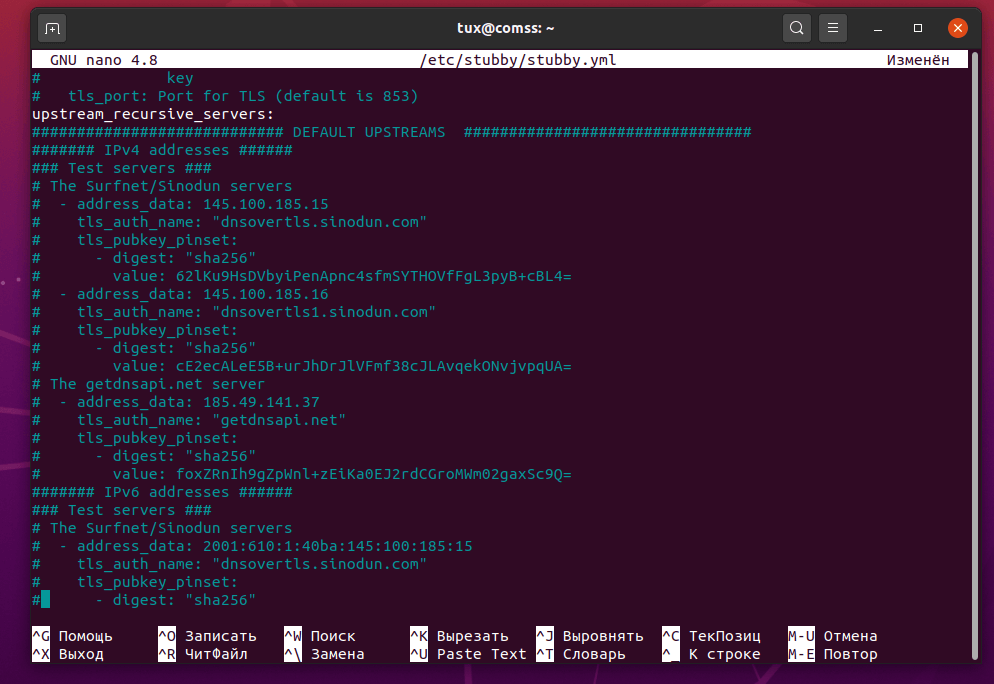994x684 pixels.
Task: Open a new terminal tab
Action: pyautogui.click(x=52, y=29)
